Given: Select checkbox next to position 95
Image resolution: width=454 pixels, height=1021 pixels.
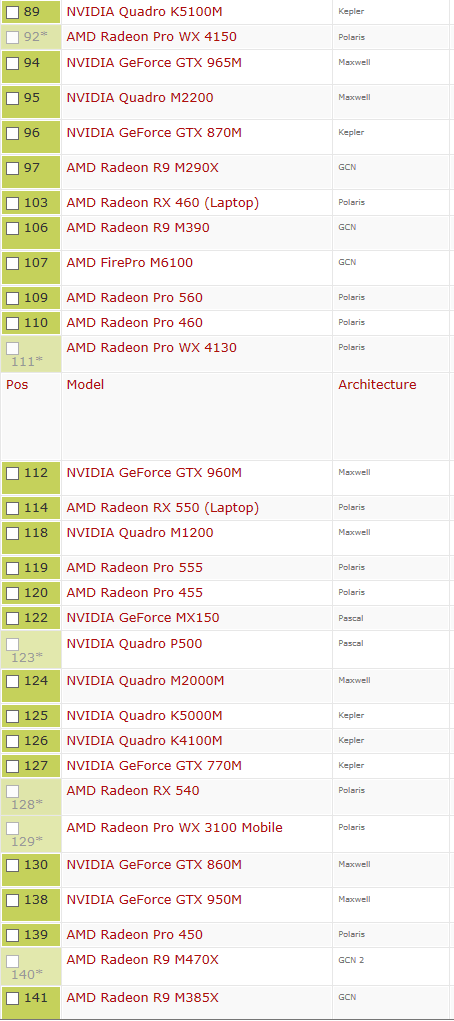Looking at the screenshot, I should tap(12, 98).
